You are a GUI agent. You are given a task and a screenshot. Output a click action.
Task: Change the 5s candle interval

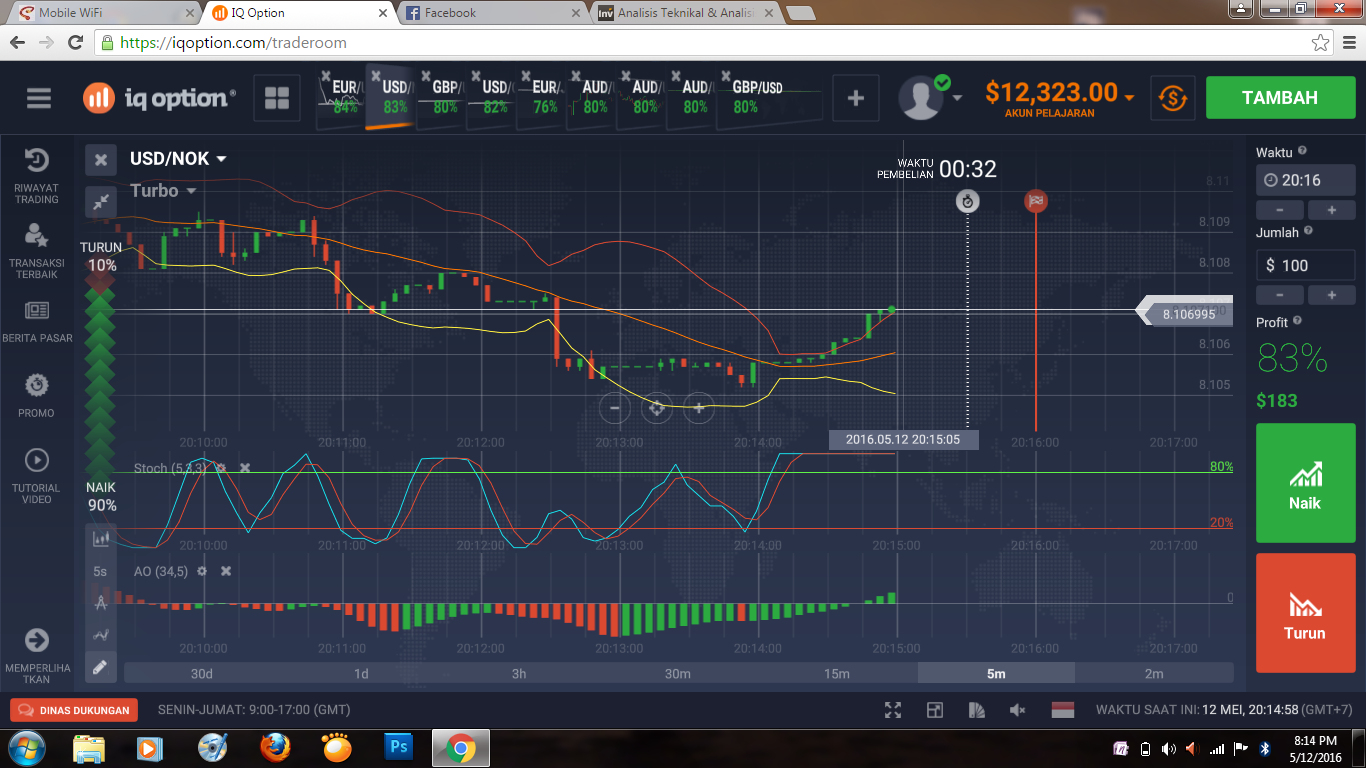coord(100,571)
